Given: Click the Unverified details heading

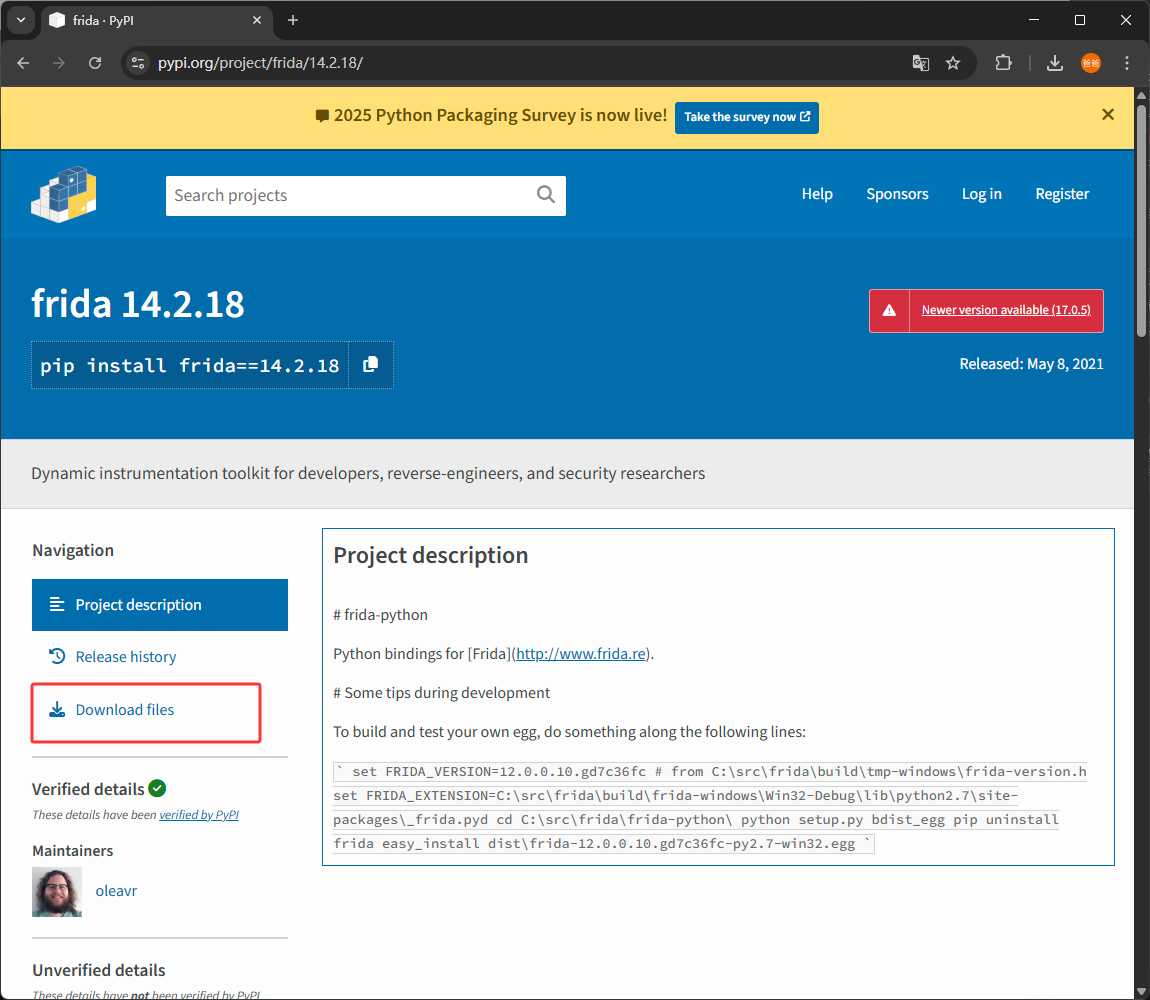Looking at the screenshot, I should pos(99,970).
